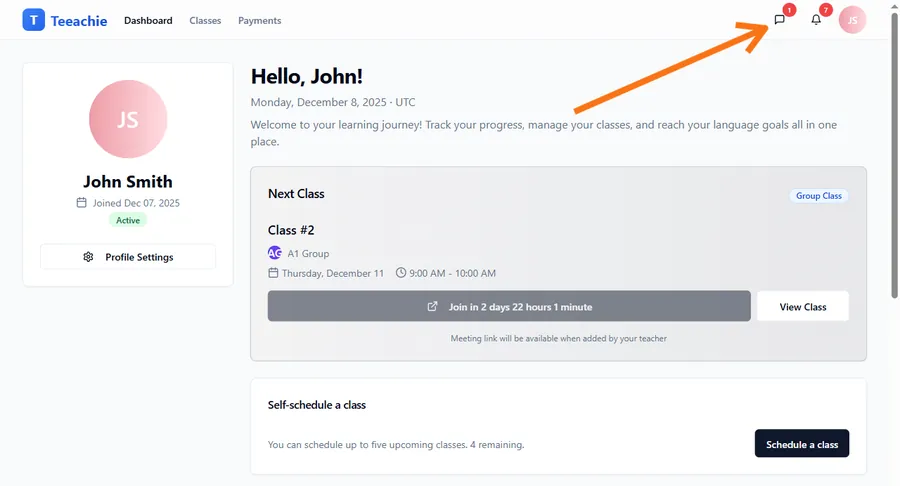Open the Classes page
The height and width of the screenshot is (486, 900).
coord(205,20)
